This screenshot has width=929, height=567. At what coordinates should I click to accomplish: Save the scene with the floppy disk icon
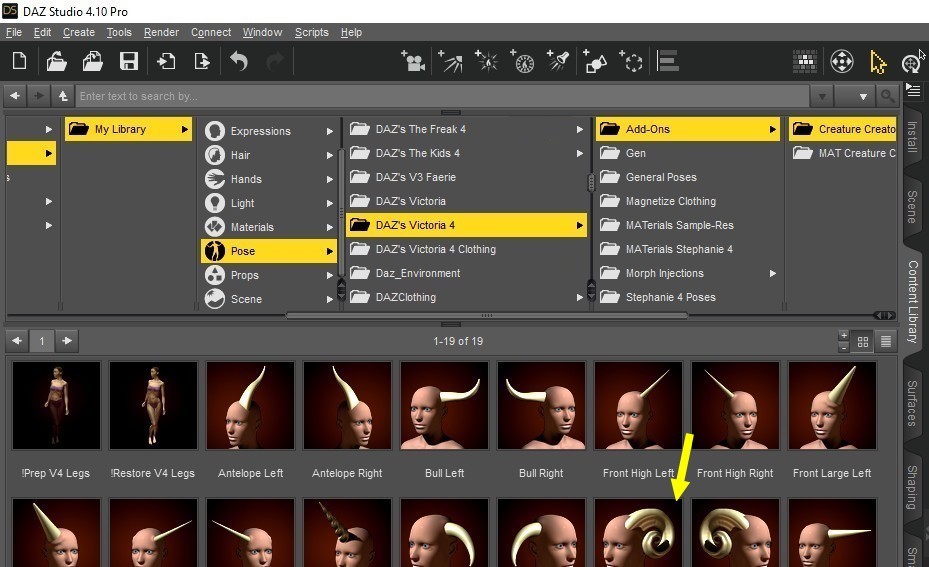129,61
